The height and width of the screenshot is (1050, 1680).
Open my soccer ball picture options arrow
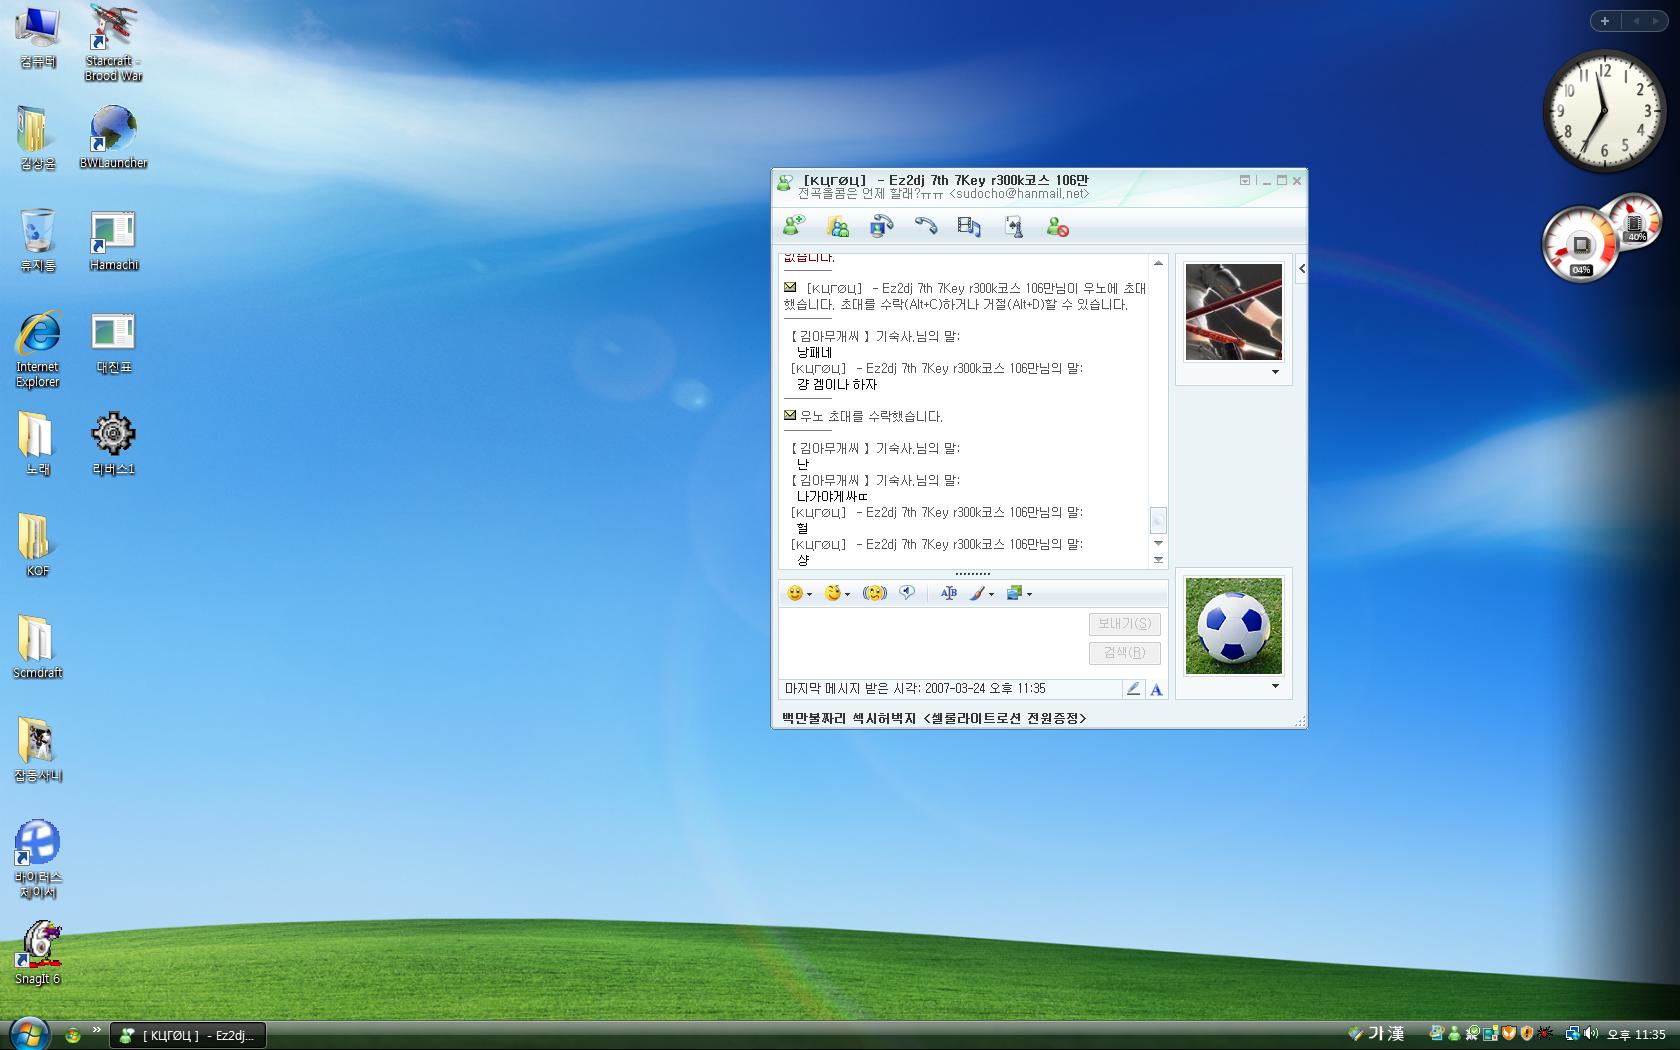pos(1275,686)
